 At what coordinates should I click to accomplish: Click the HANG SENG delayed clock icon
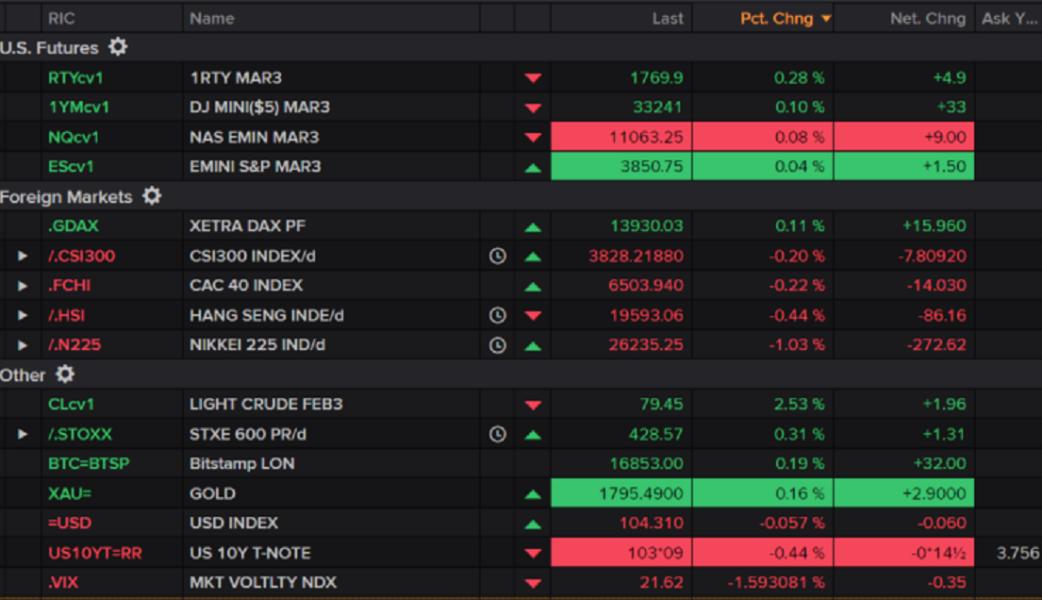(497, 315)
